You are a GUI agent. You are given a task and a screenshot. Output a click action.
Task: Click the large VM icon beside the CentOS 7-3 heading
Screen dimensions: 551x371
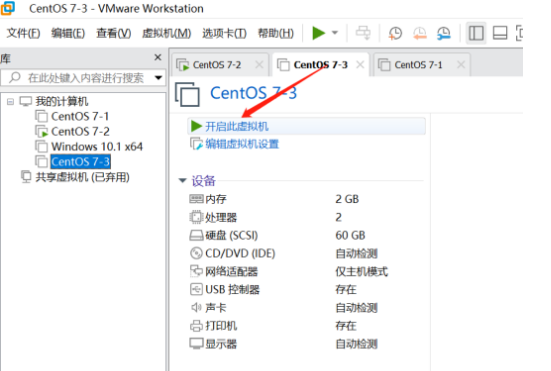click(x=187, y=94)
